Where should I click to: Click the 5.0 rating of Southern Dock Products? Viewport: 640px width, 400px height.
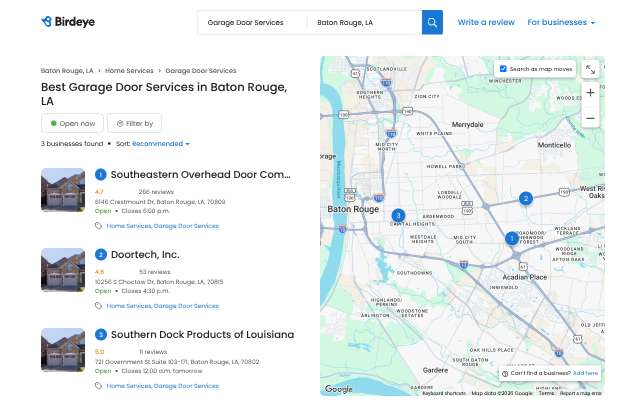[99, 352]
